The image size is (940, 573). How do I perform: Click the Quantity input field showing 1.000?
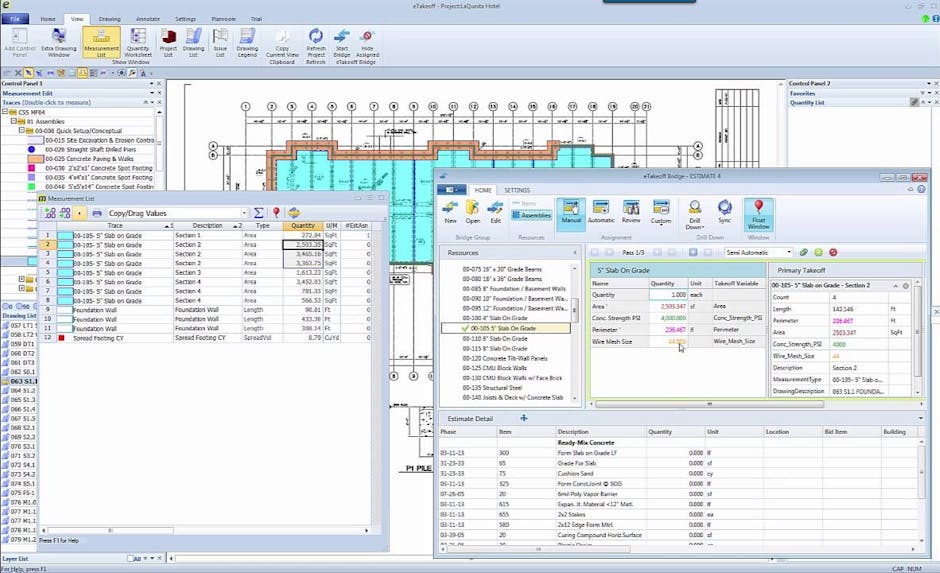[668, 295]
